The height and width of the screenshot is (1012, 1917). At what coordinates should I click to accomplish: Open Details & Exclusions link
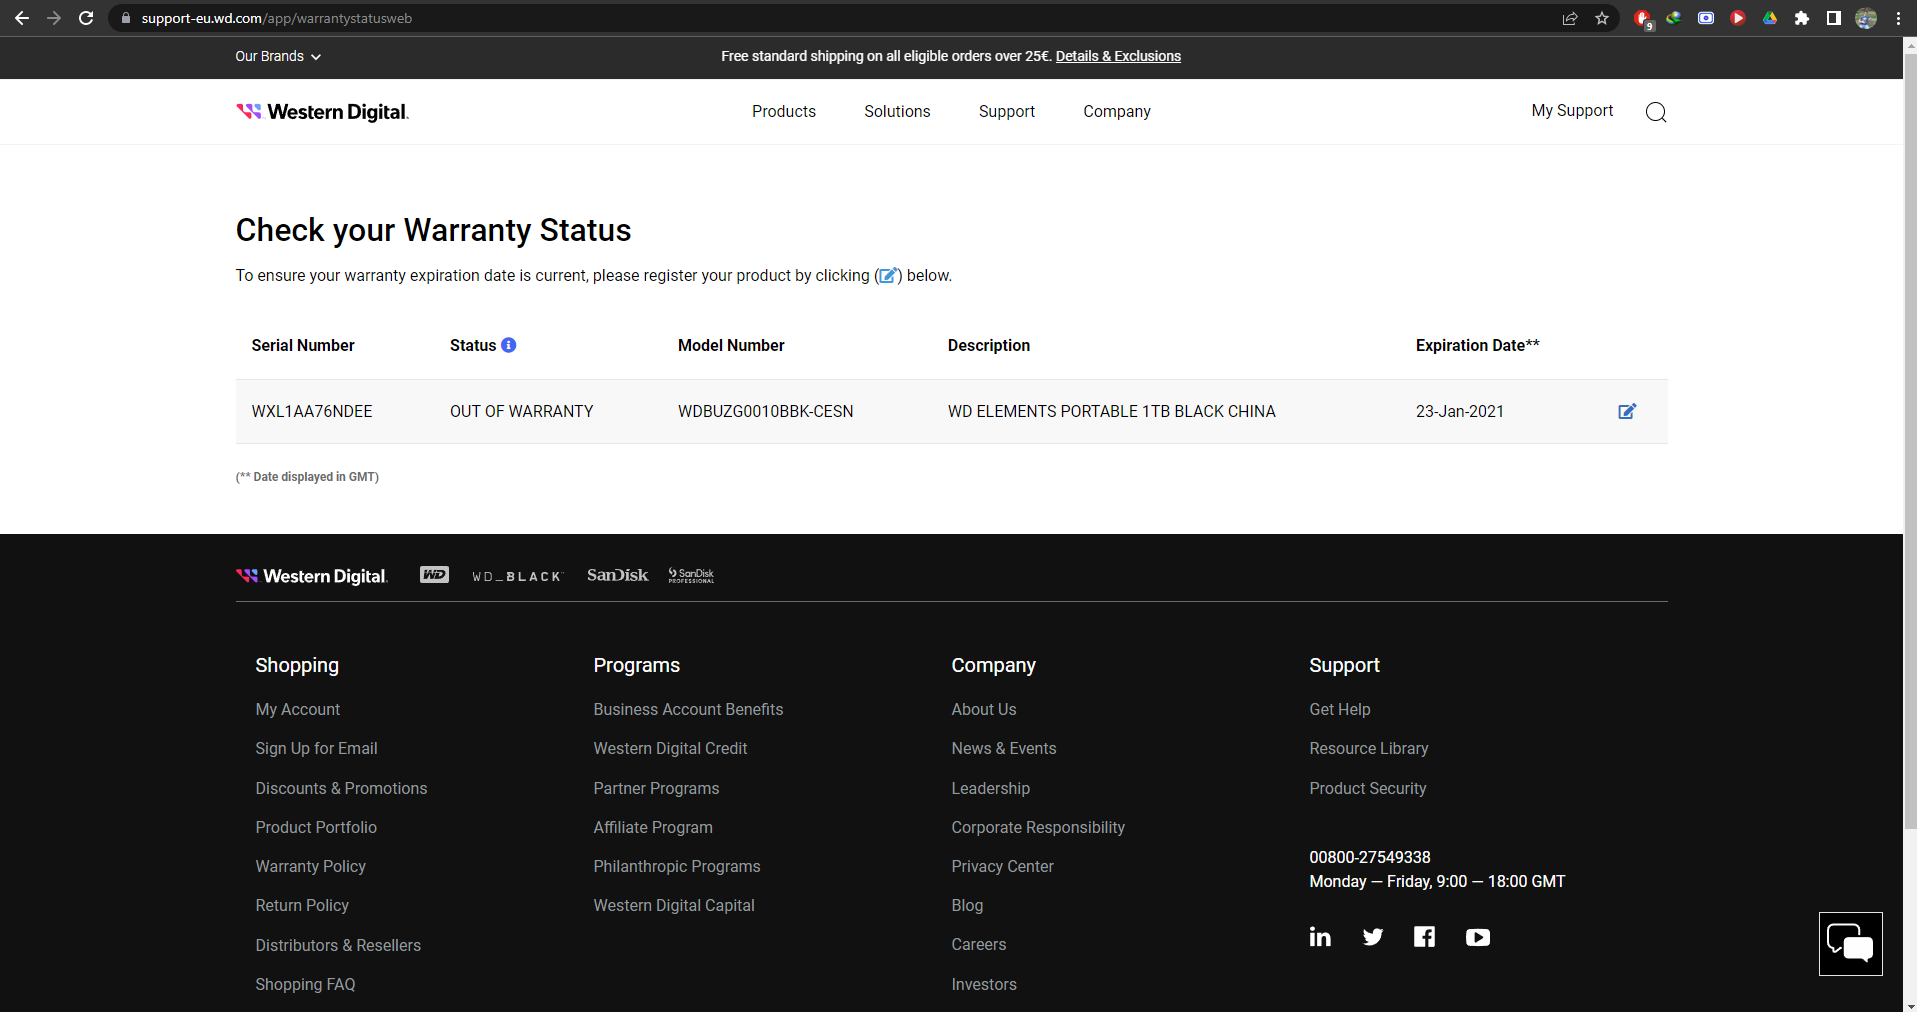[1118, 56]
